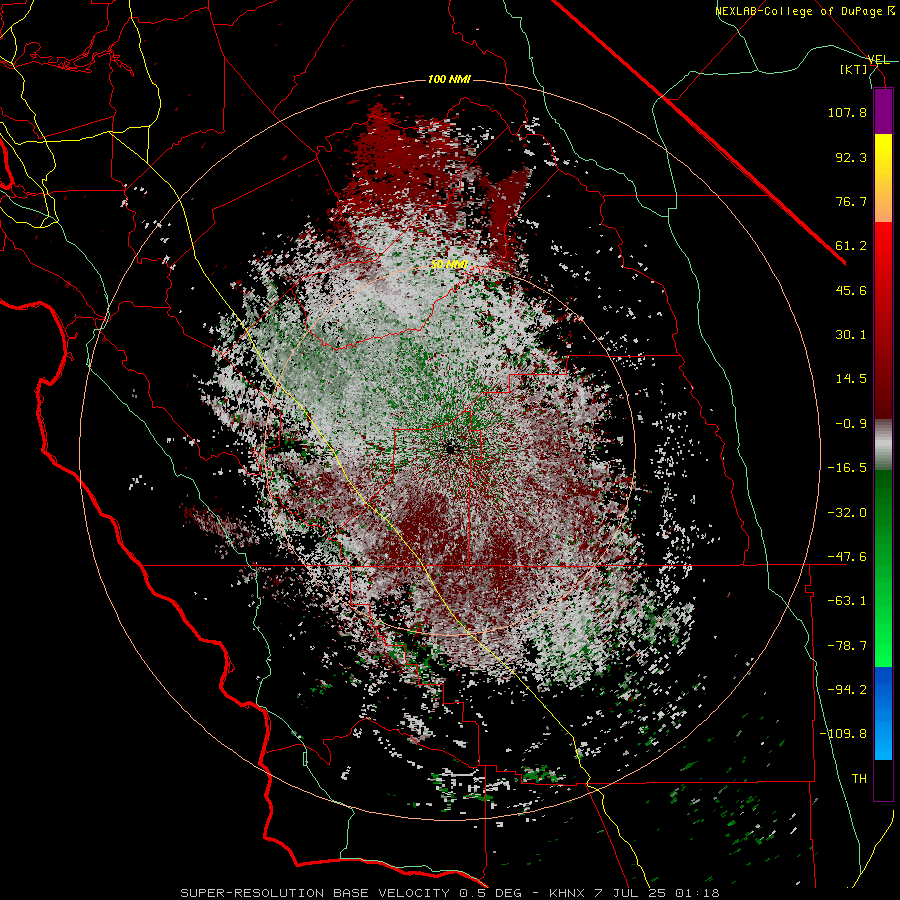Viewport: 900px width, 900px height.
Task: Click the 50 NMI range ring label
Action: coord(449,265)
